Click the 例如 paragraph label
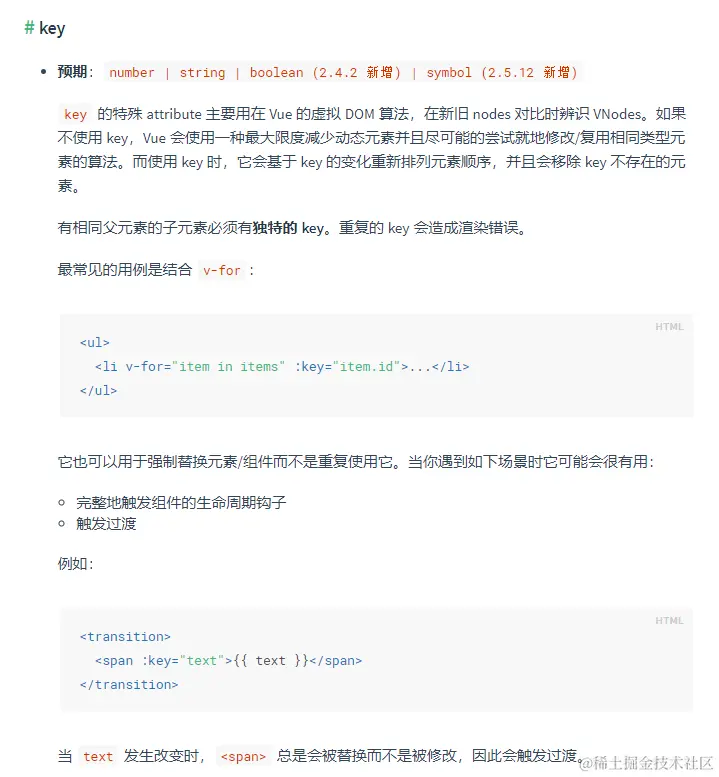 click(75, 564)
